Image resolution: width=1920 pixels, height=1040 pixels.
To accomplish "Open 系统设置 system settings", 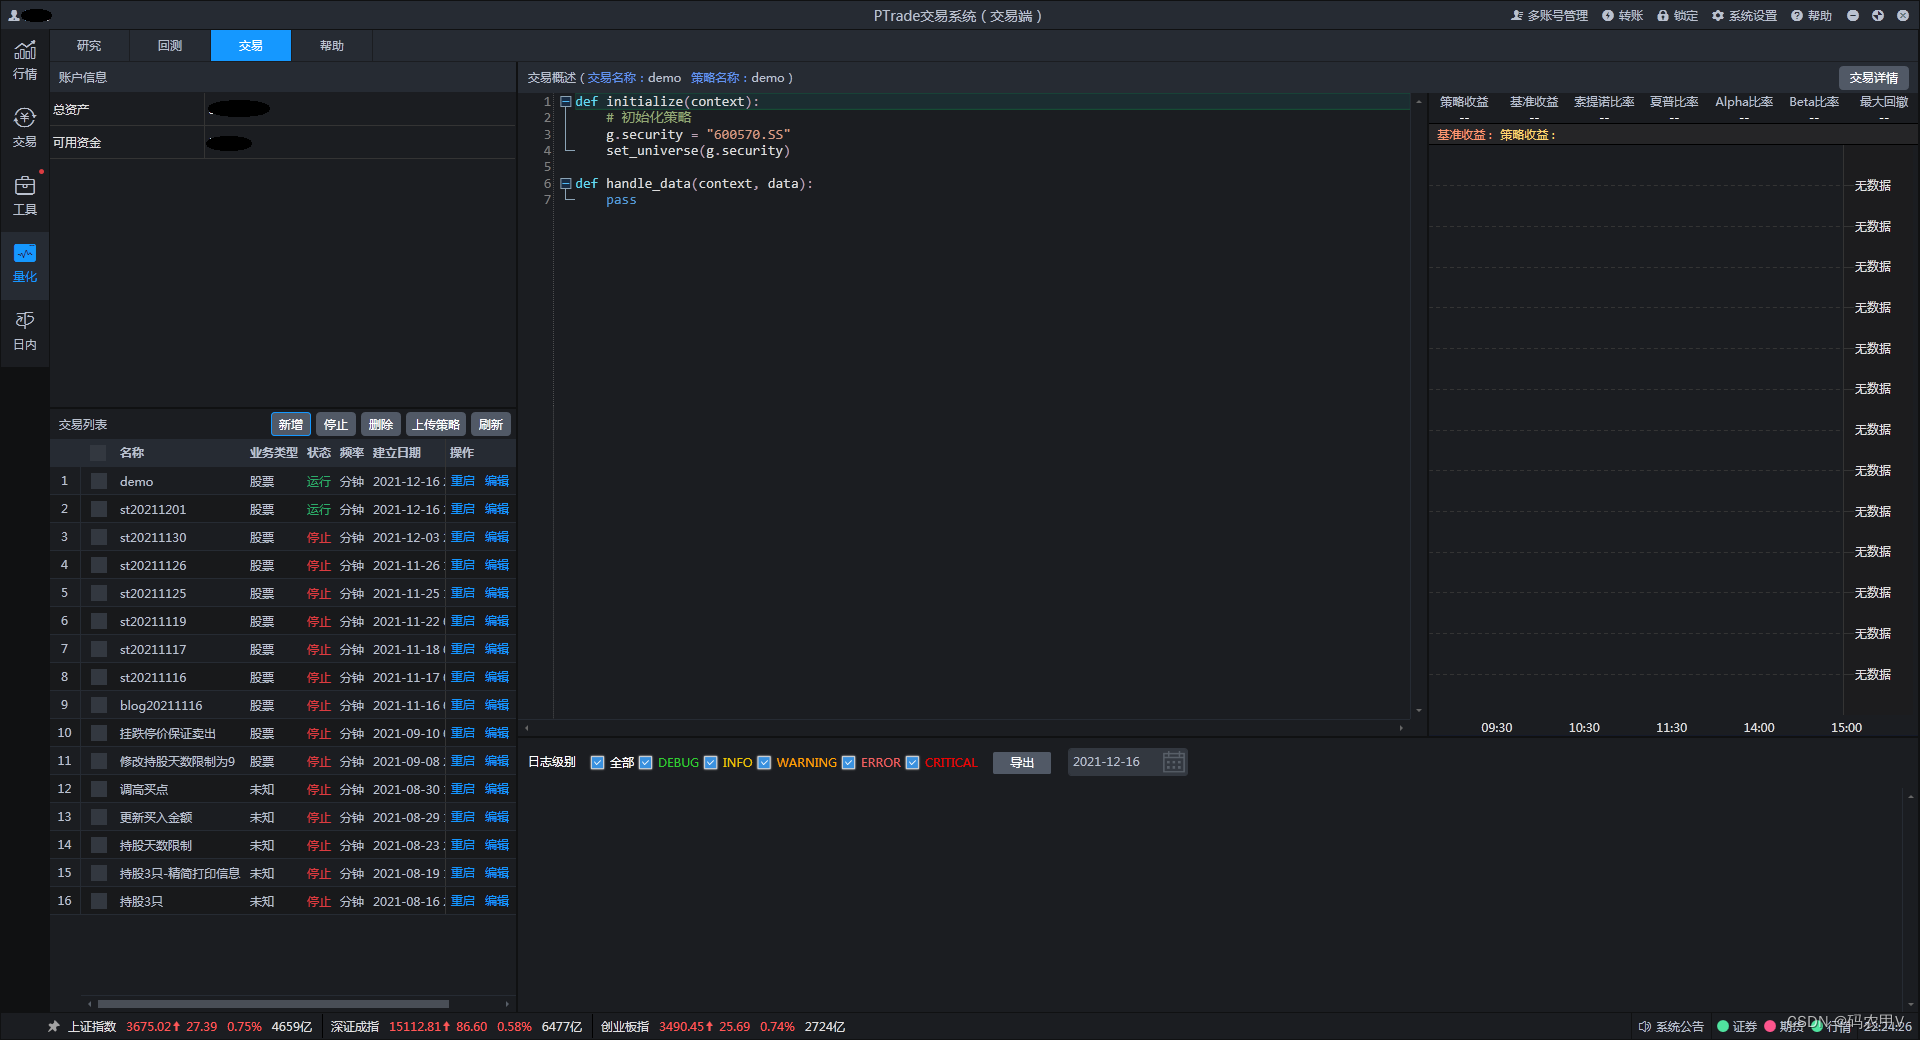I will click(x=1744, y=15).
